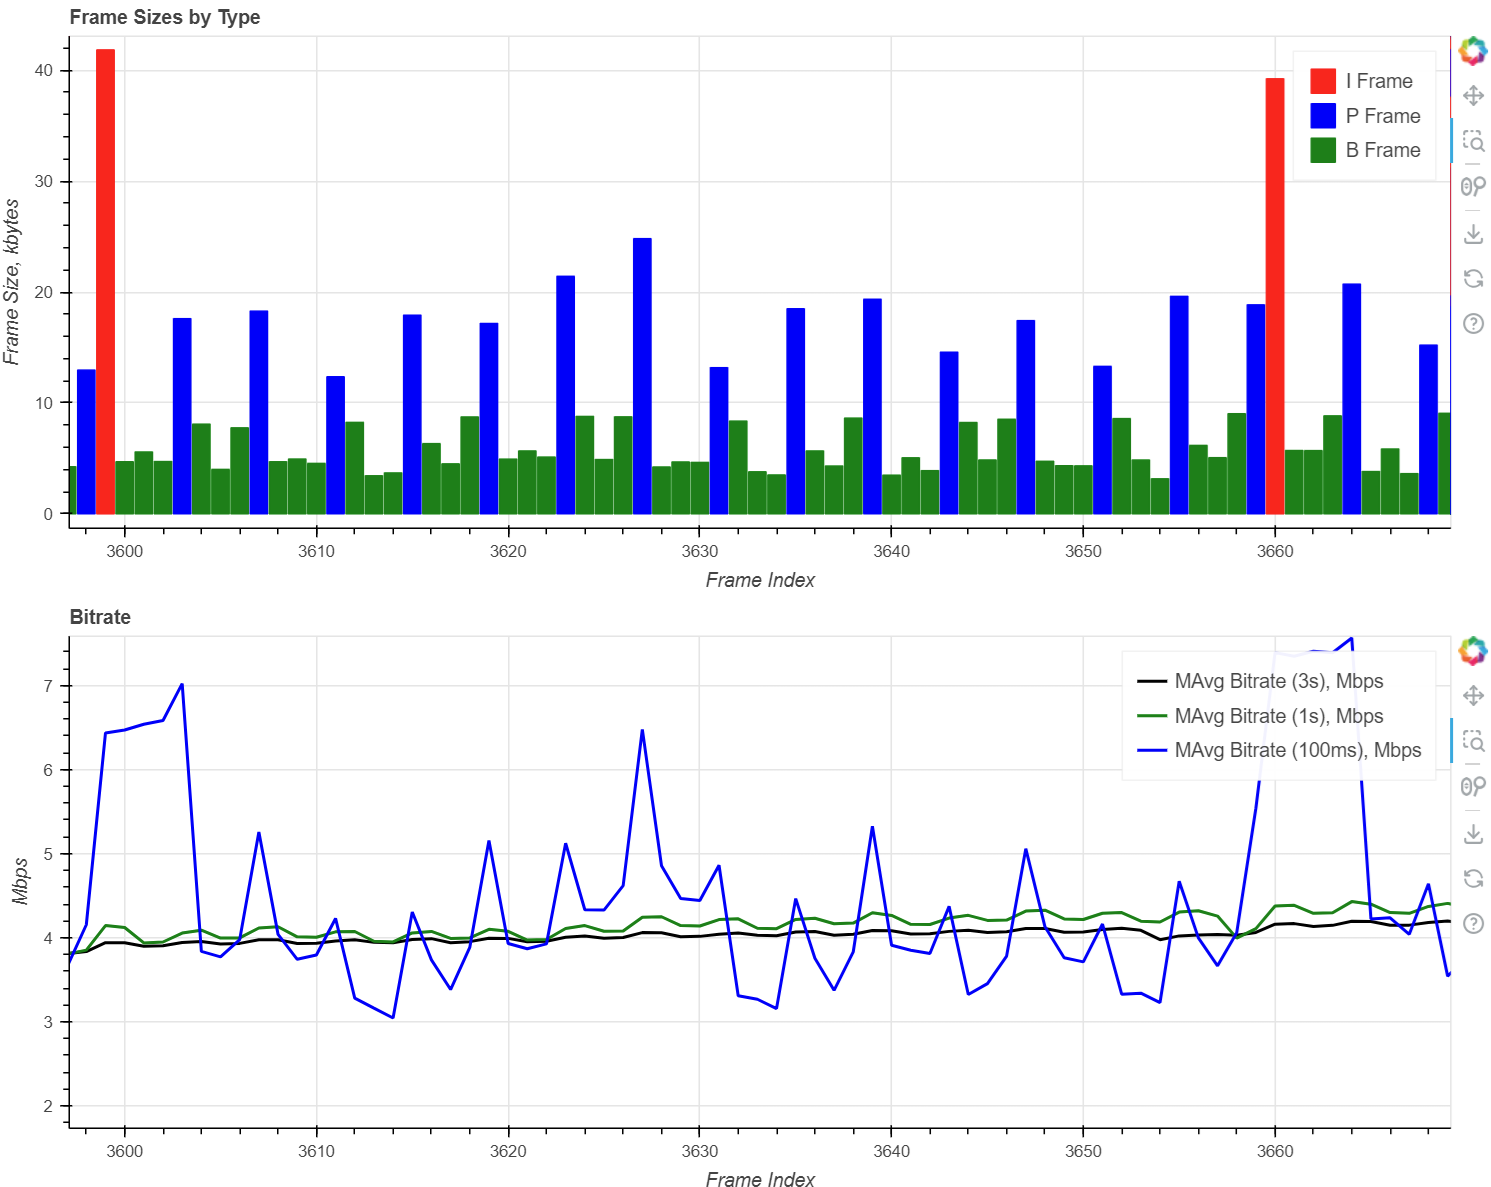
Task: Toggle Wheel Zoom tool on Frame Sizes chart
Action: [x=1473, y=186]
